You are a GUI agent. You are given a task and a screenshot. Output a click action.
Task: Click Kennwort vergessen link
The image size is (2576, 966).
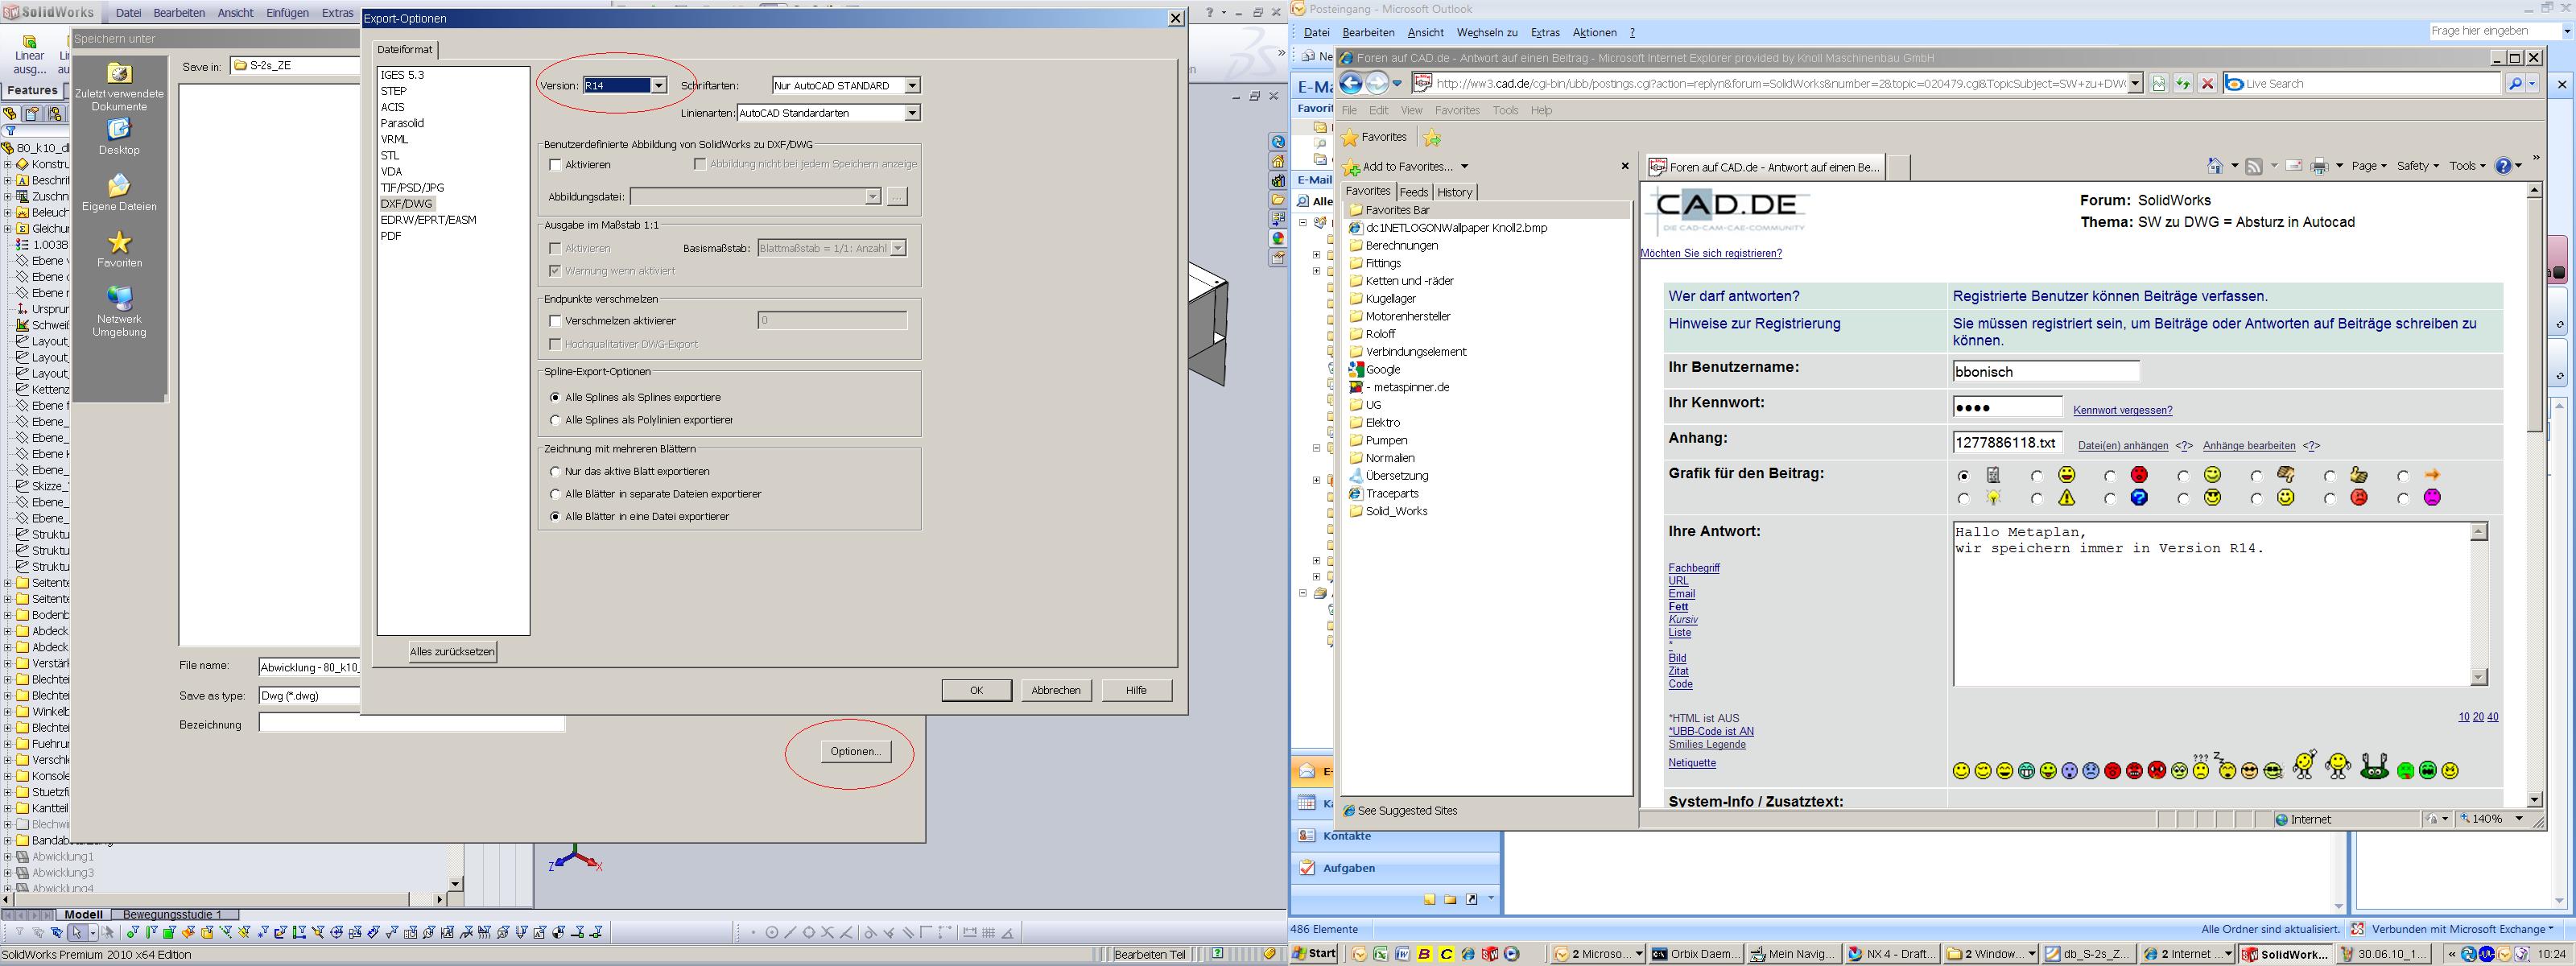pos(2122,410)
